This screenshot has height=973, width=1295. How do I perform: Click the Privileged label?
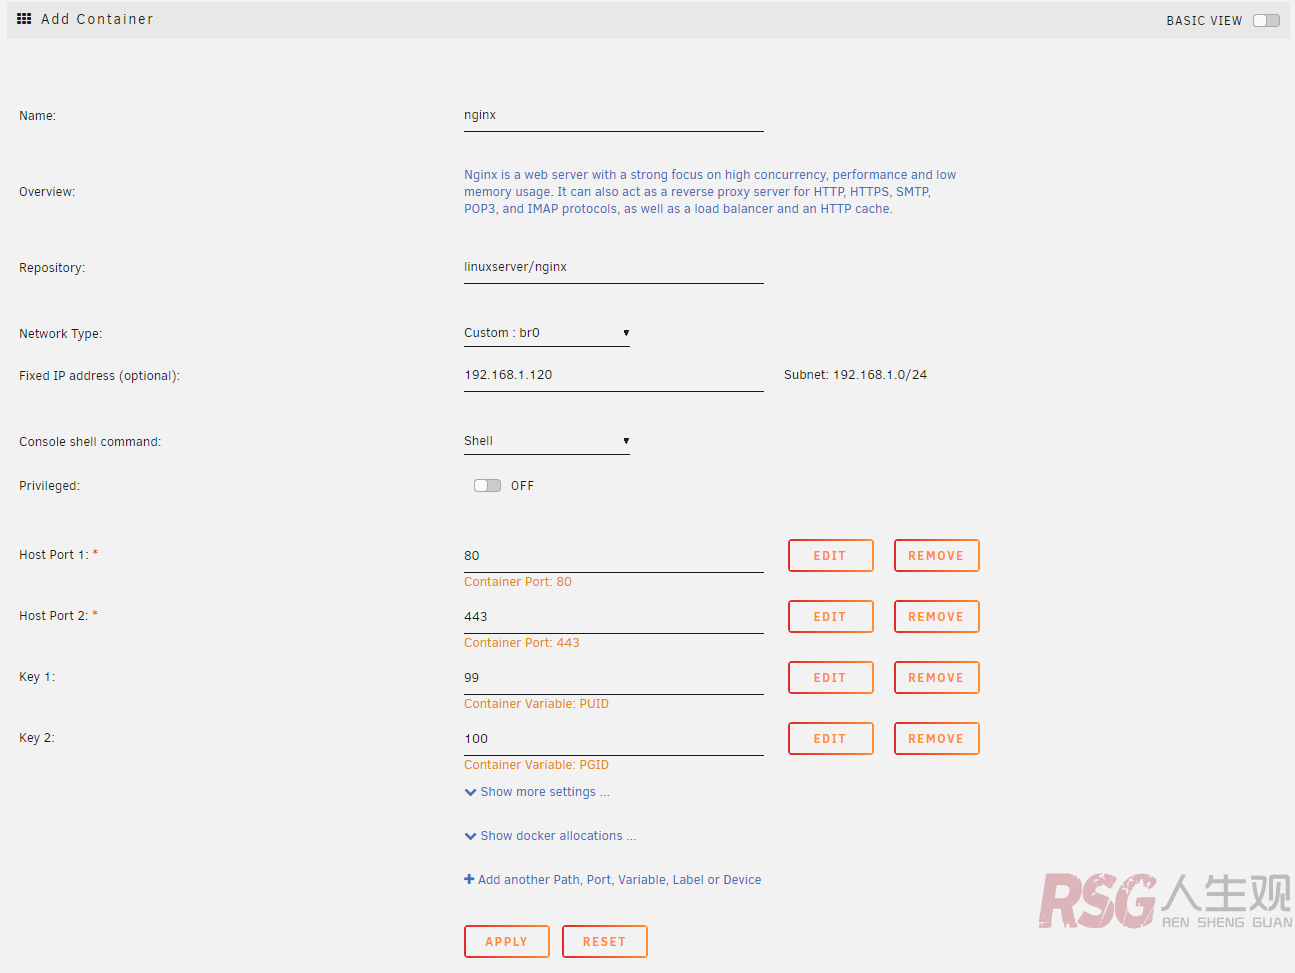click(x=49, y=486)
